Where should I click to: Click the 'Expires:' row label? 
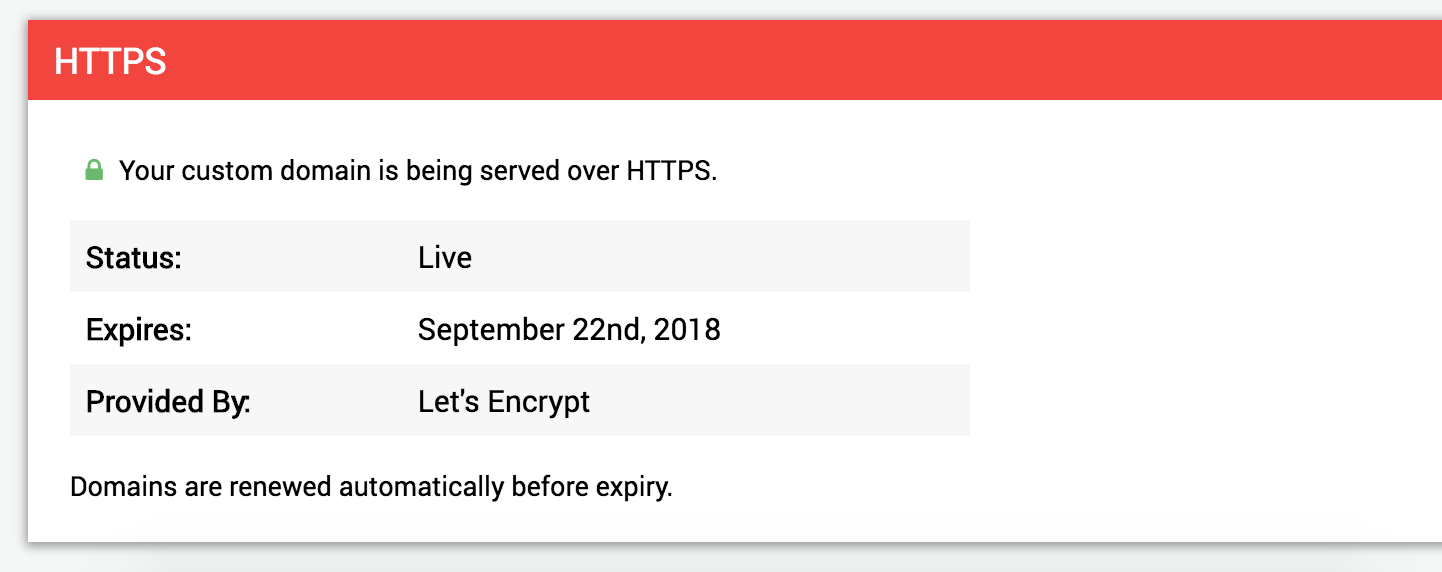[x=138, y=329]
